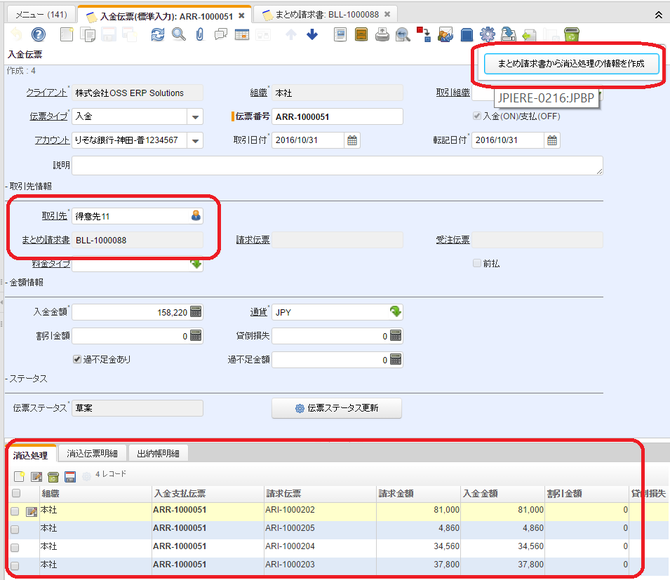670x580 pixels.
Task: Open the calendar for 転記日付
Action: click(552, 140)
